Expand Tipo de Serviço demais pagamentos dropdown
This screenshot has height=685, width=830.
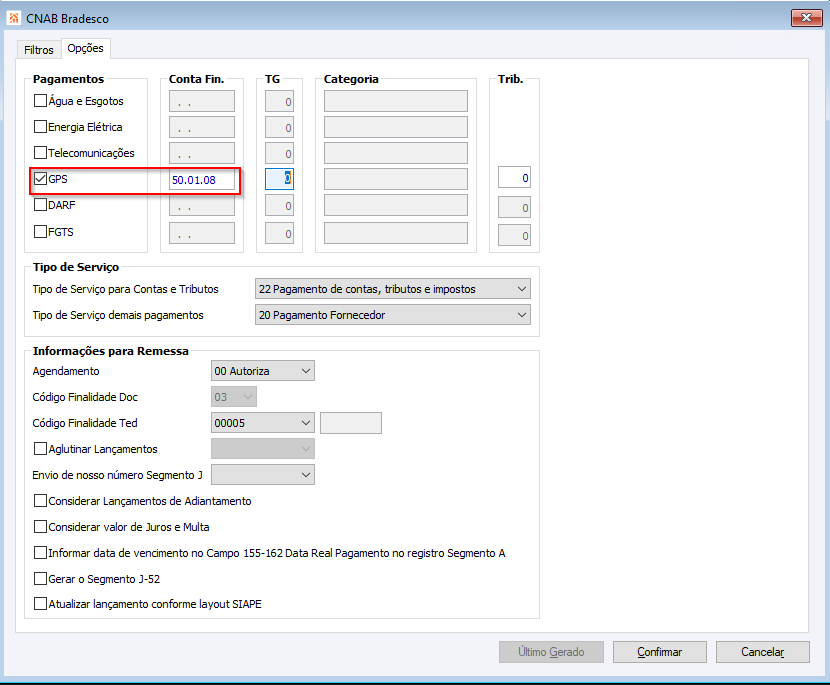click(393, 315)
